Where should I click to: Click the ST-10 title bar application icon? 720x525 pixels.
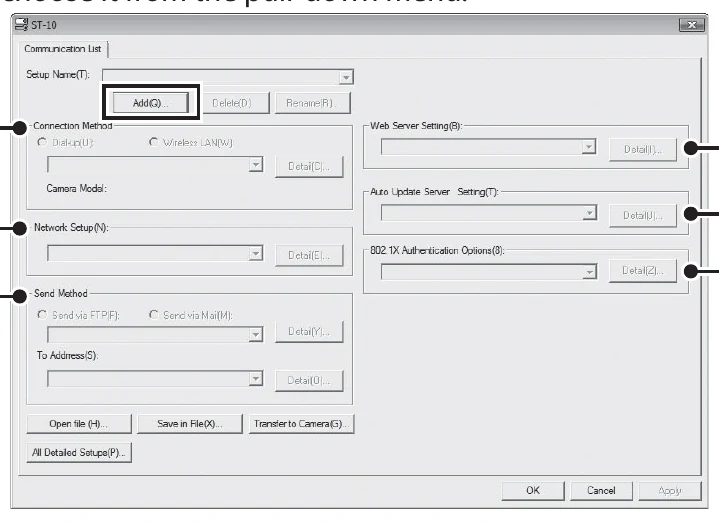click(21, 24)
